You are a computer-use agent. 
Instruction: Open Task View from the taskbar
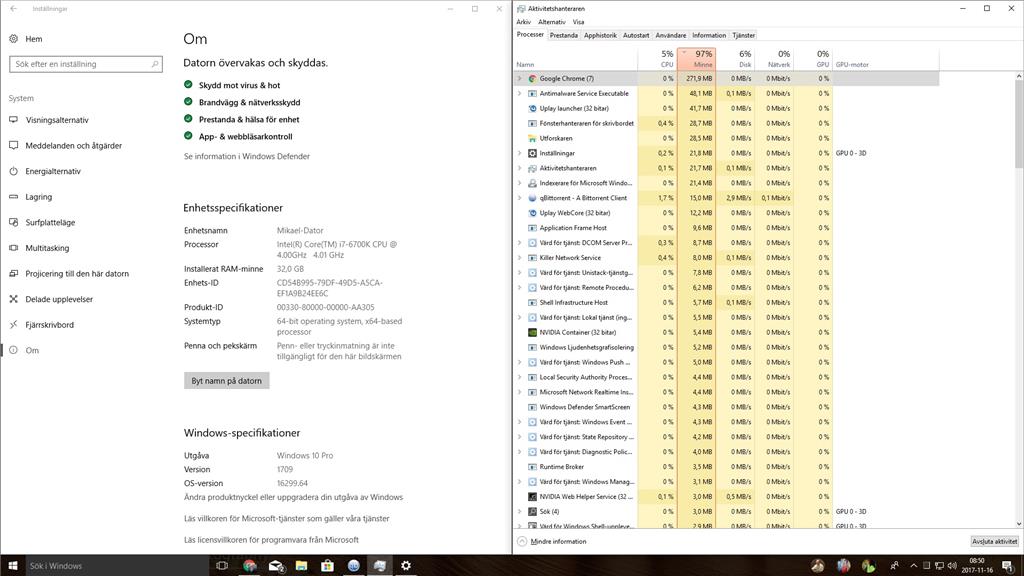(x=222, y=566)
